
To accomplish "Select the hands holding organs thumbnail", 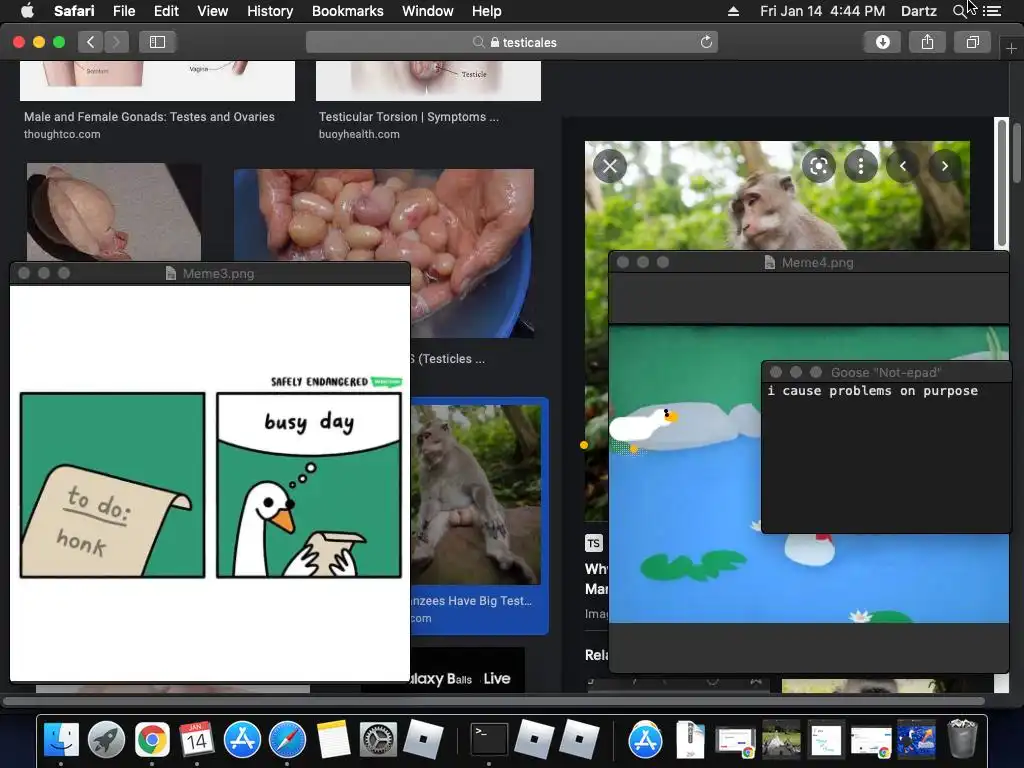I will (384, 216).
